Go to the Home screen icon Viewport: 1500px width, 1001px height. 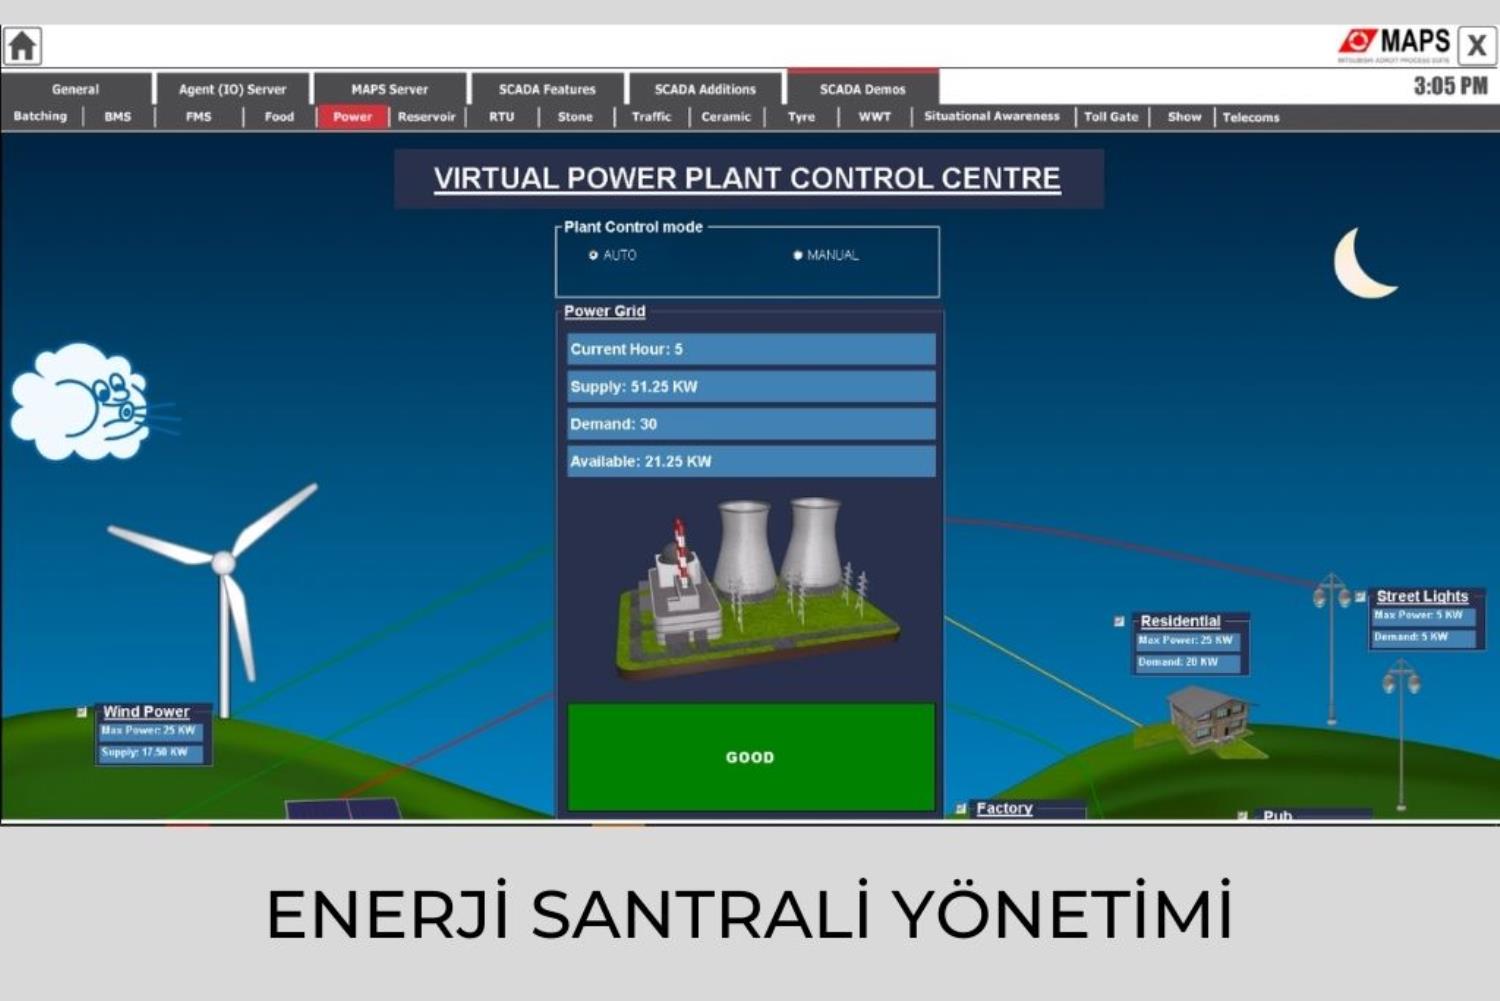[x=22, y=46]
